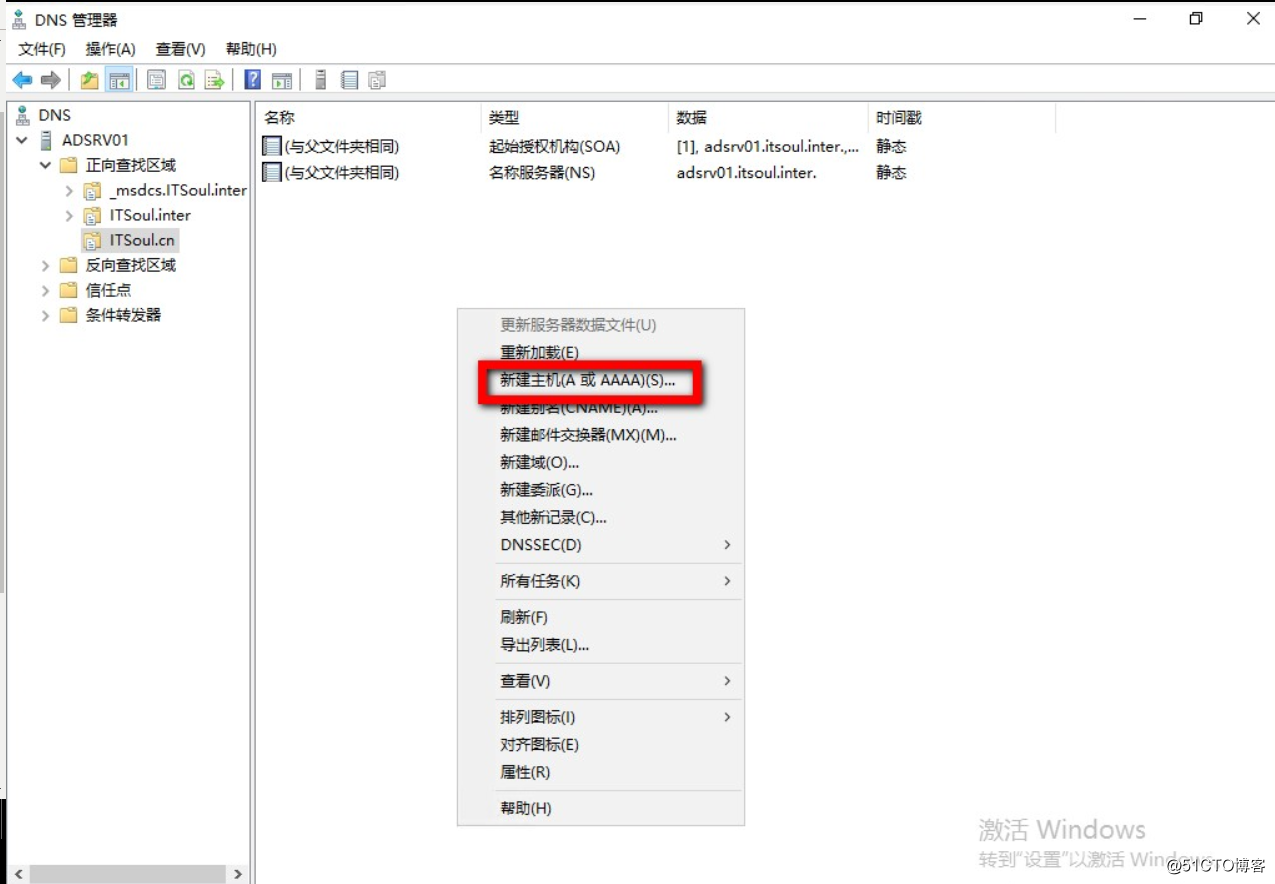Click the _msdcs.ITSoul.inter zone icon
The image size is (1275, 884).
coord(92,190)
